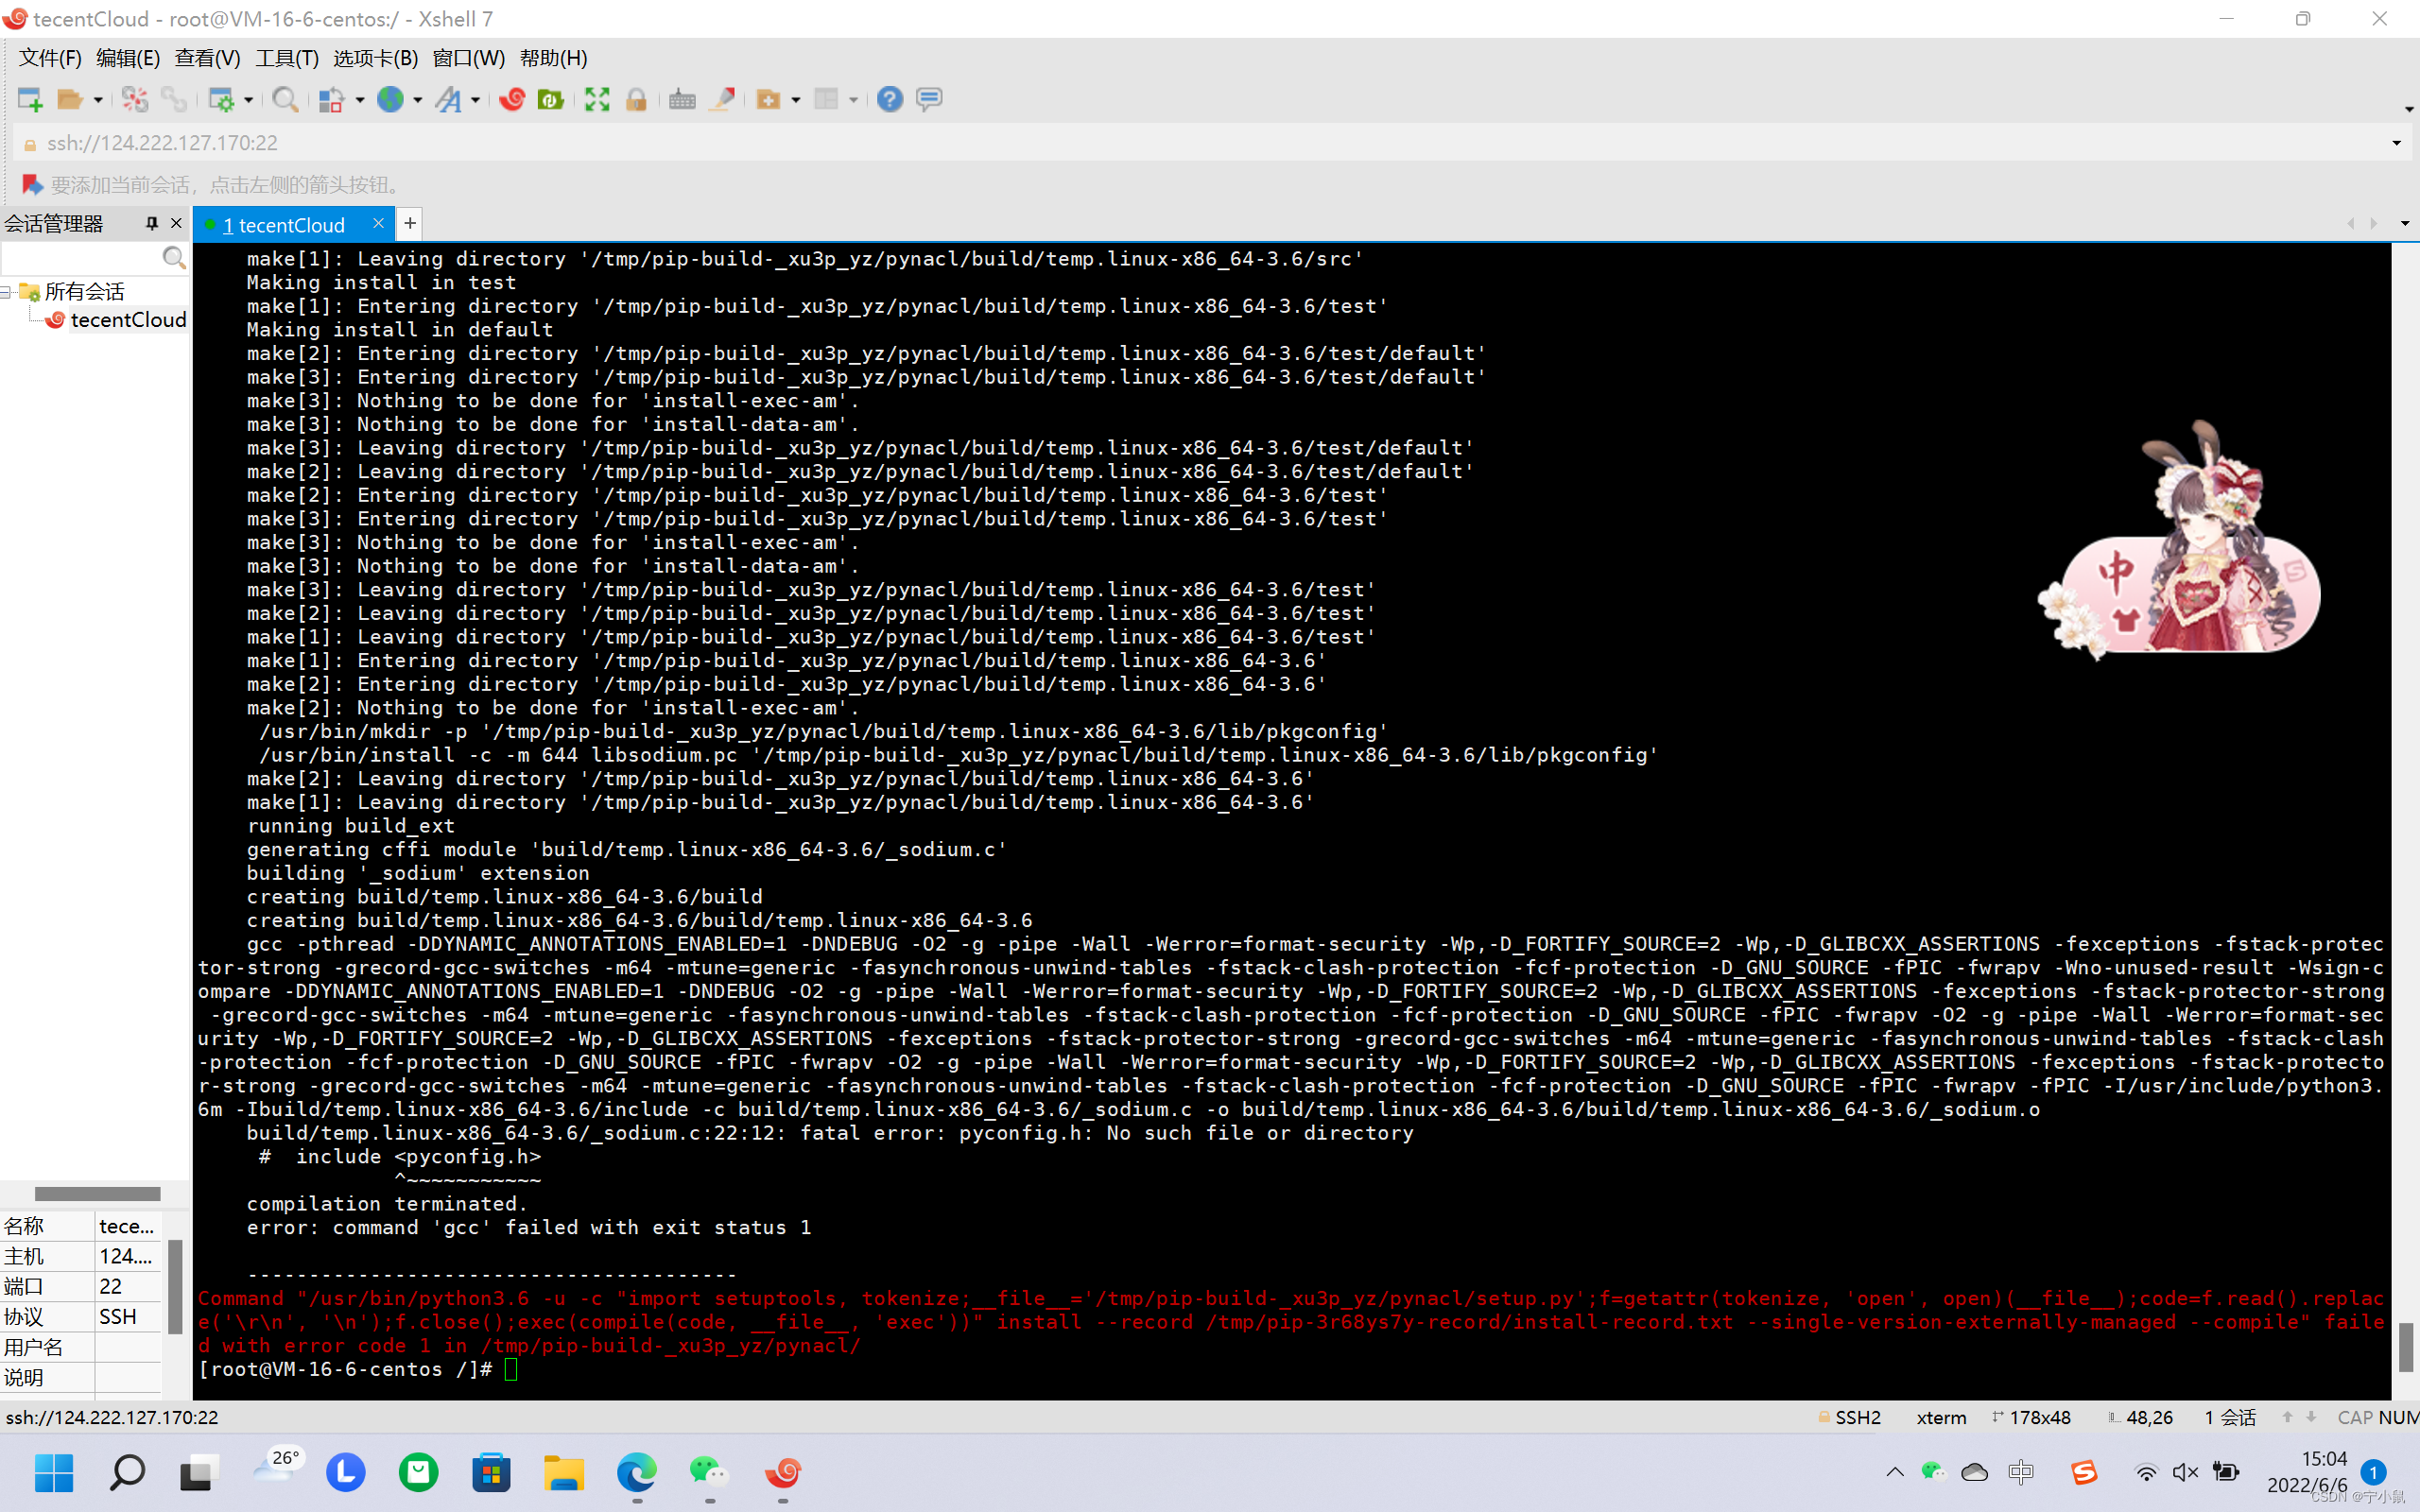Expand the address bar dropdown arrow

(2396, 143)
